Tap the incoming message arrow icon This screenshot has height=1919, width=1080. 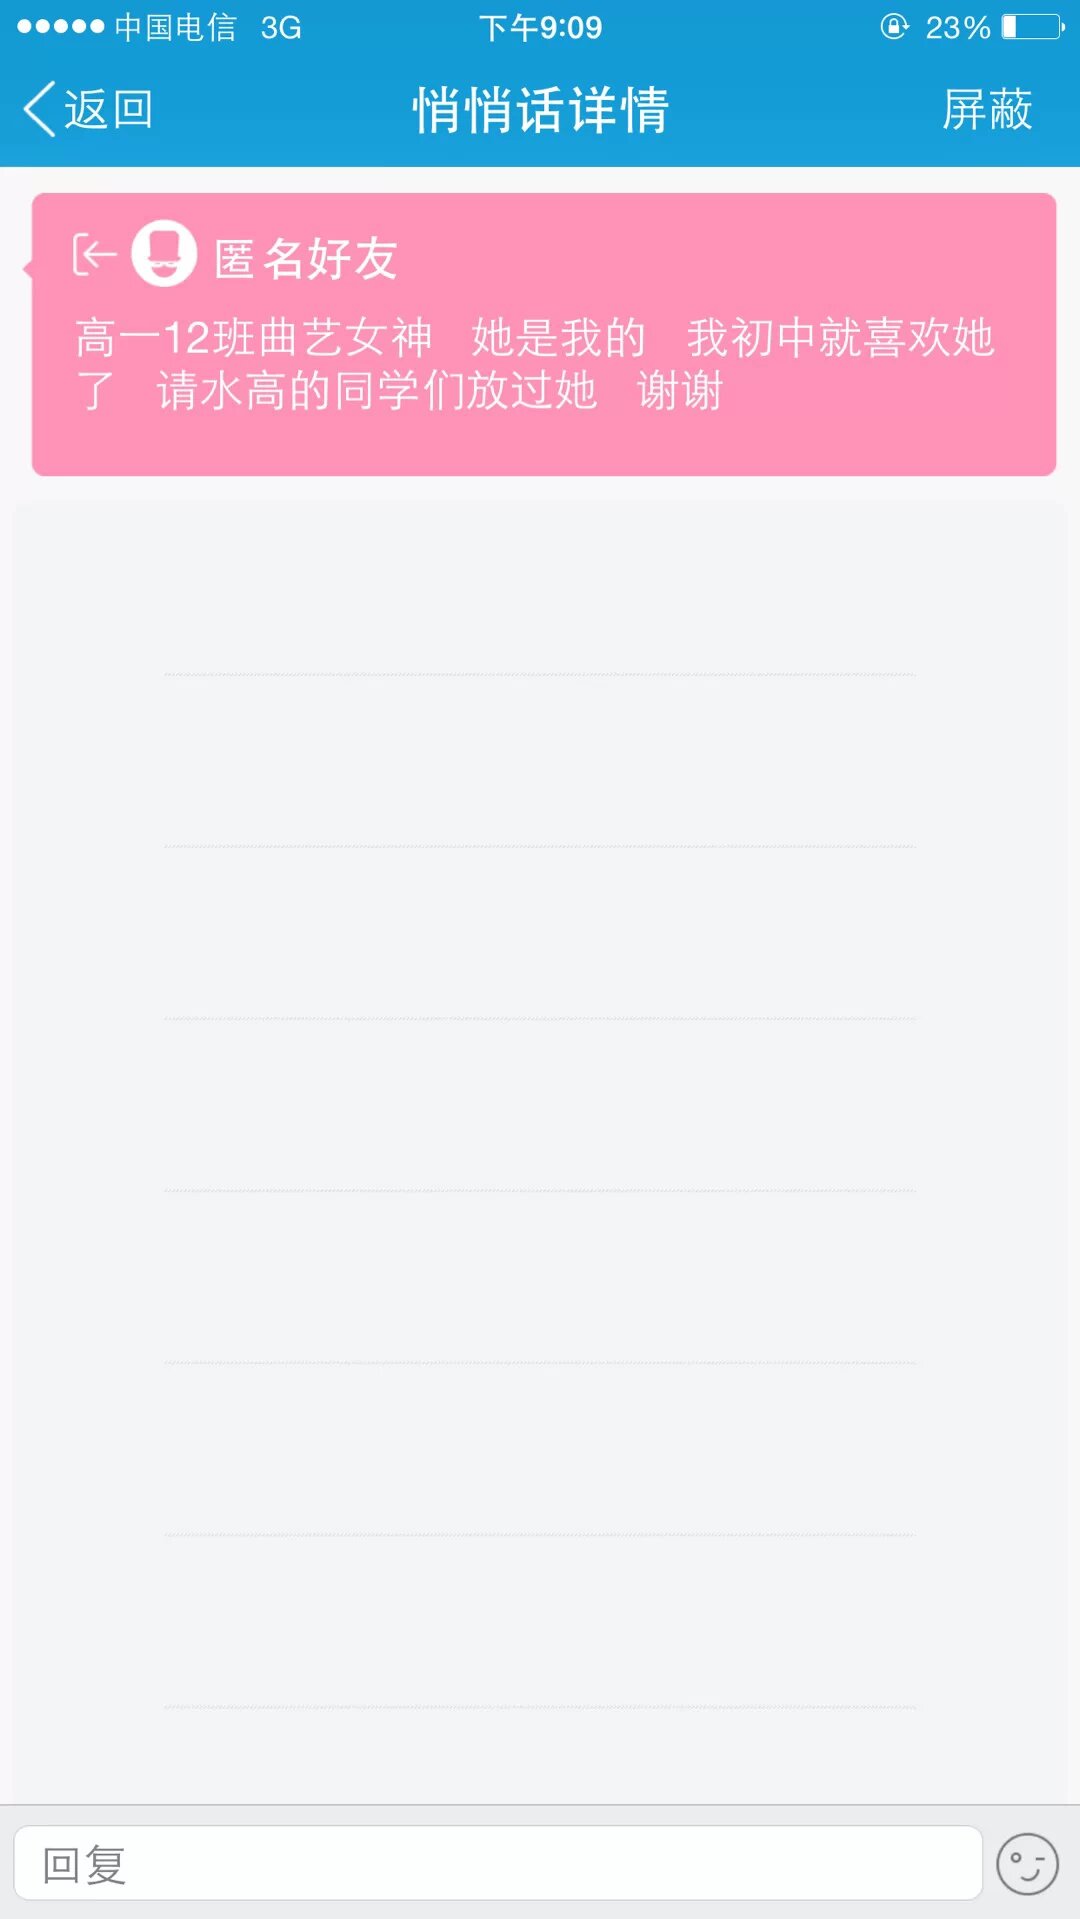coord(94,255)
